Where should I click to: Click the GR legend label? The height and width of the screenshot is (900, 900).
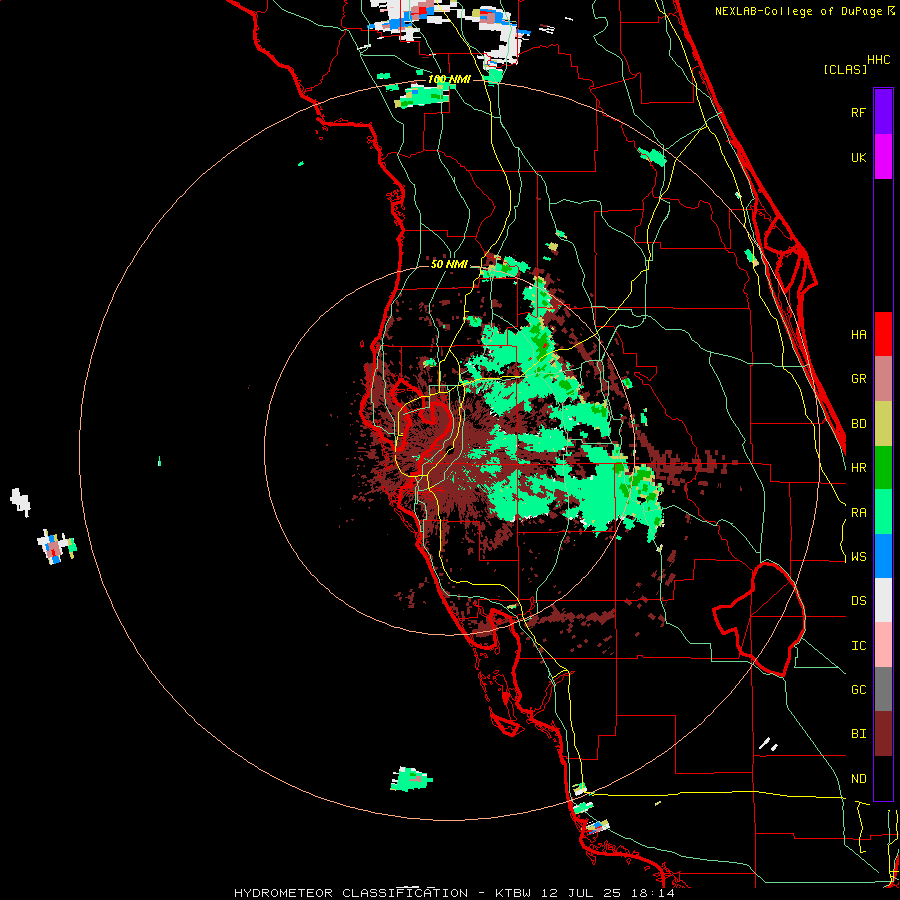[858, 379]
